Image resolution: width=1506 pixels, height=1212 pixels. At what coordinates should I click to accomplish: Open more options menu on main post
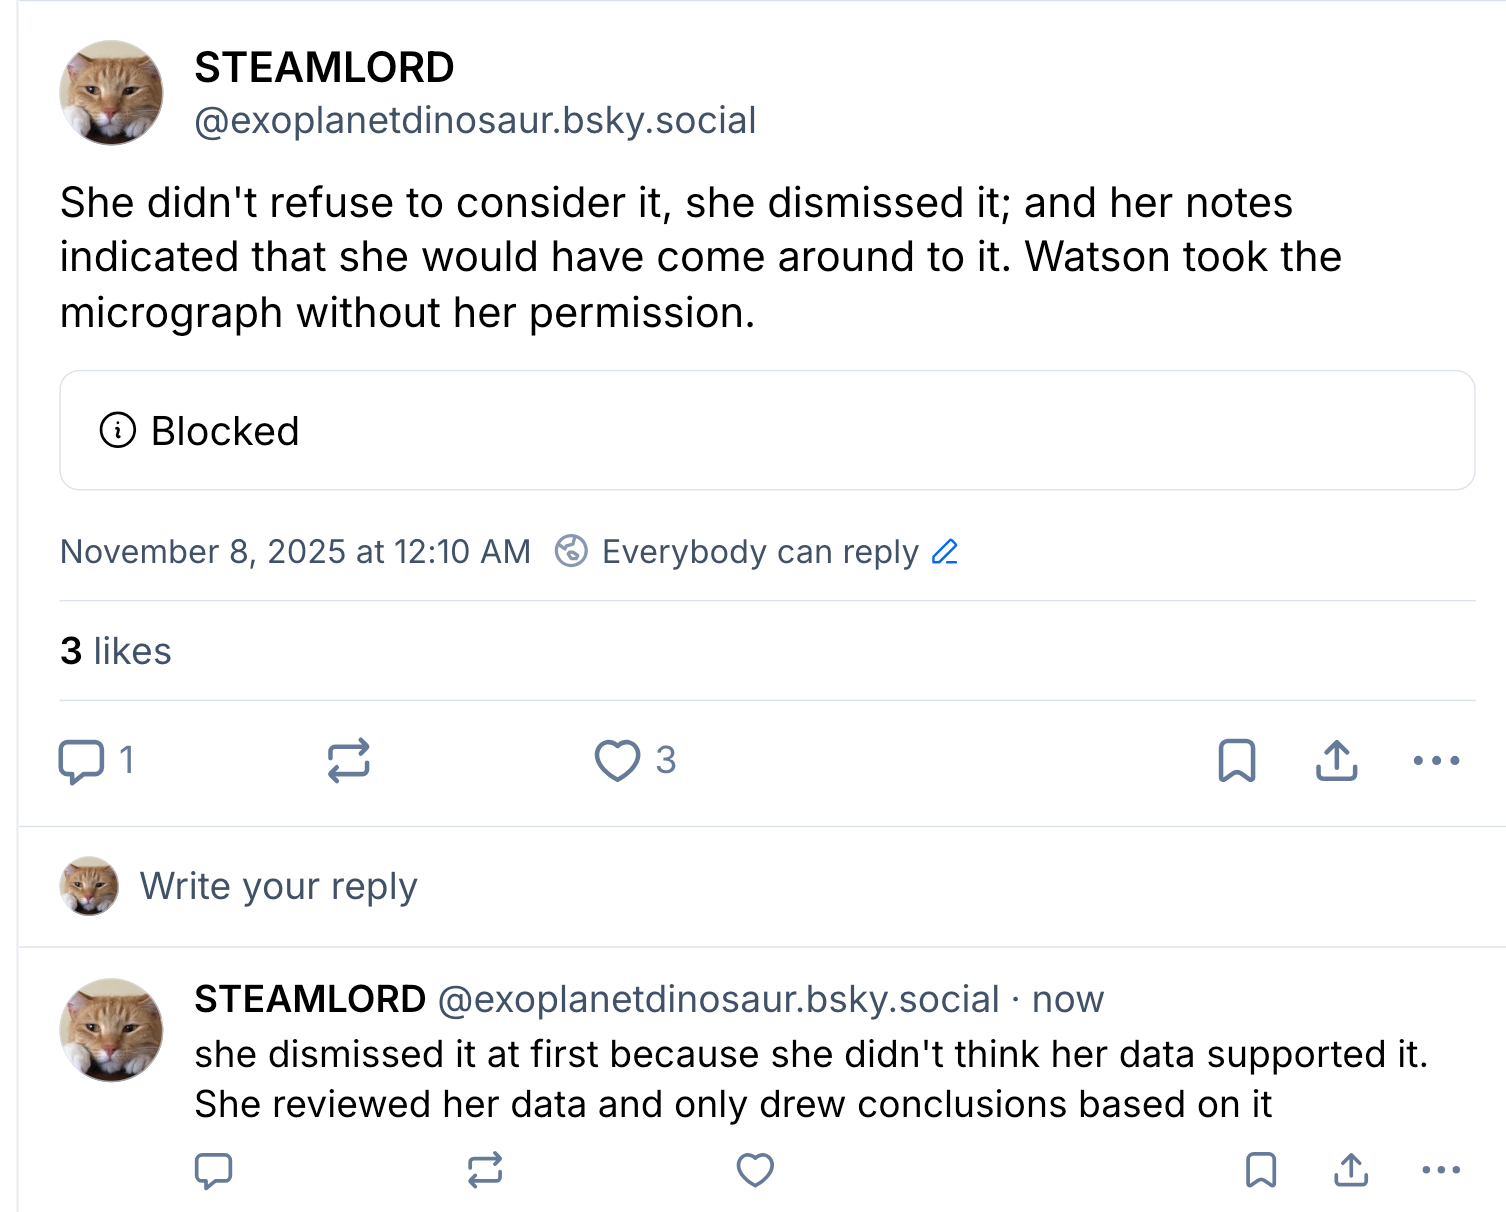tap(1436, 761)
